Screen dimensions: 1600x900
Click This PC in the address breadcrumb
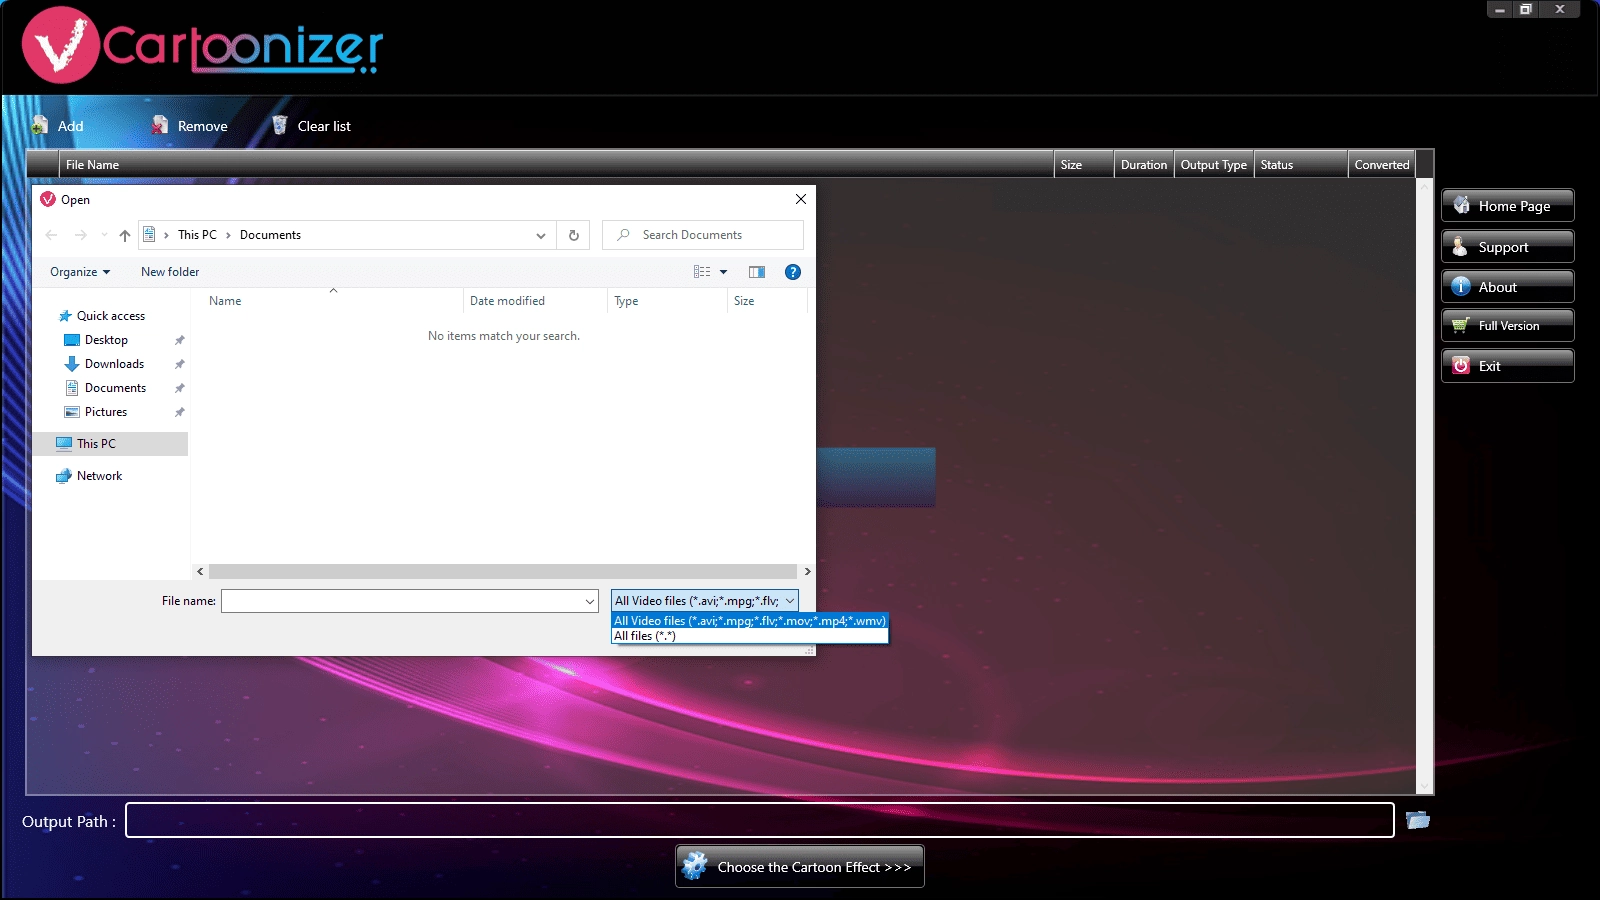[197, 235]
